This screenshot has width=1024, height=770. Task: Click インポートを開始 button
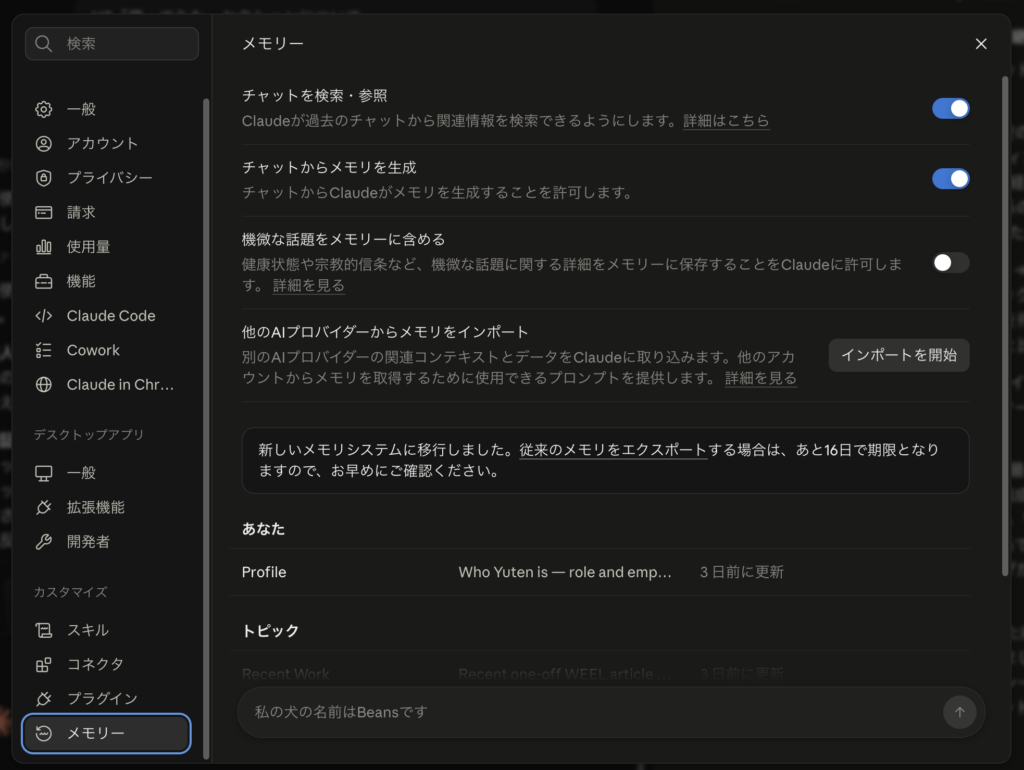point(899,355)
